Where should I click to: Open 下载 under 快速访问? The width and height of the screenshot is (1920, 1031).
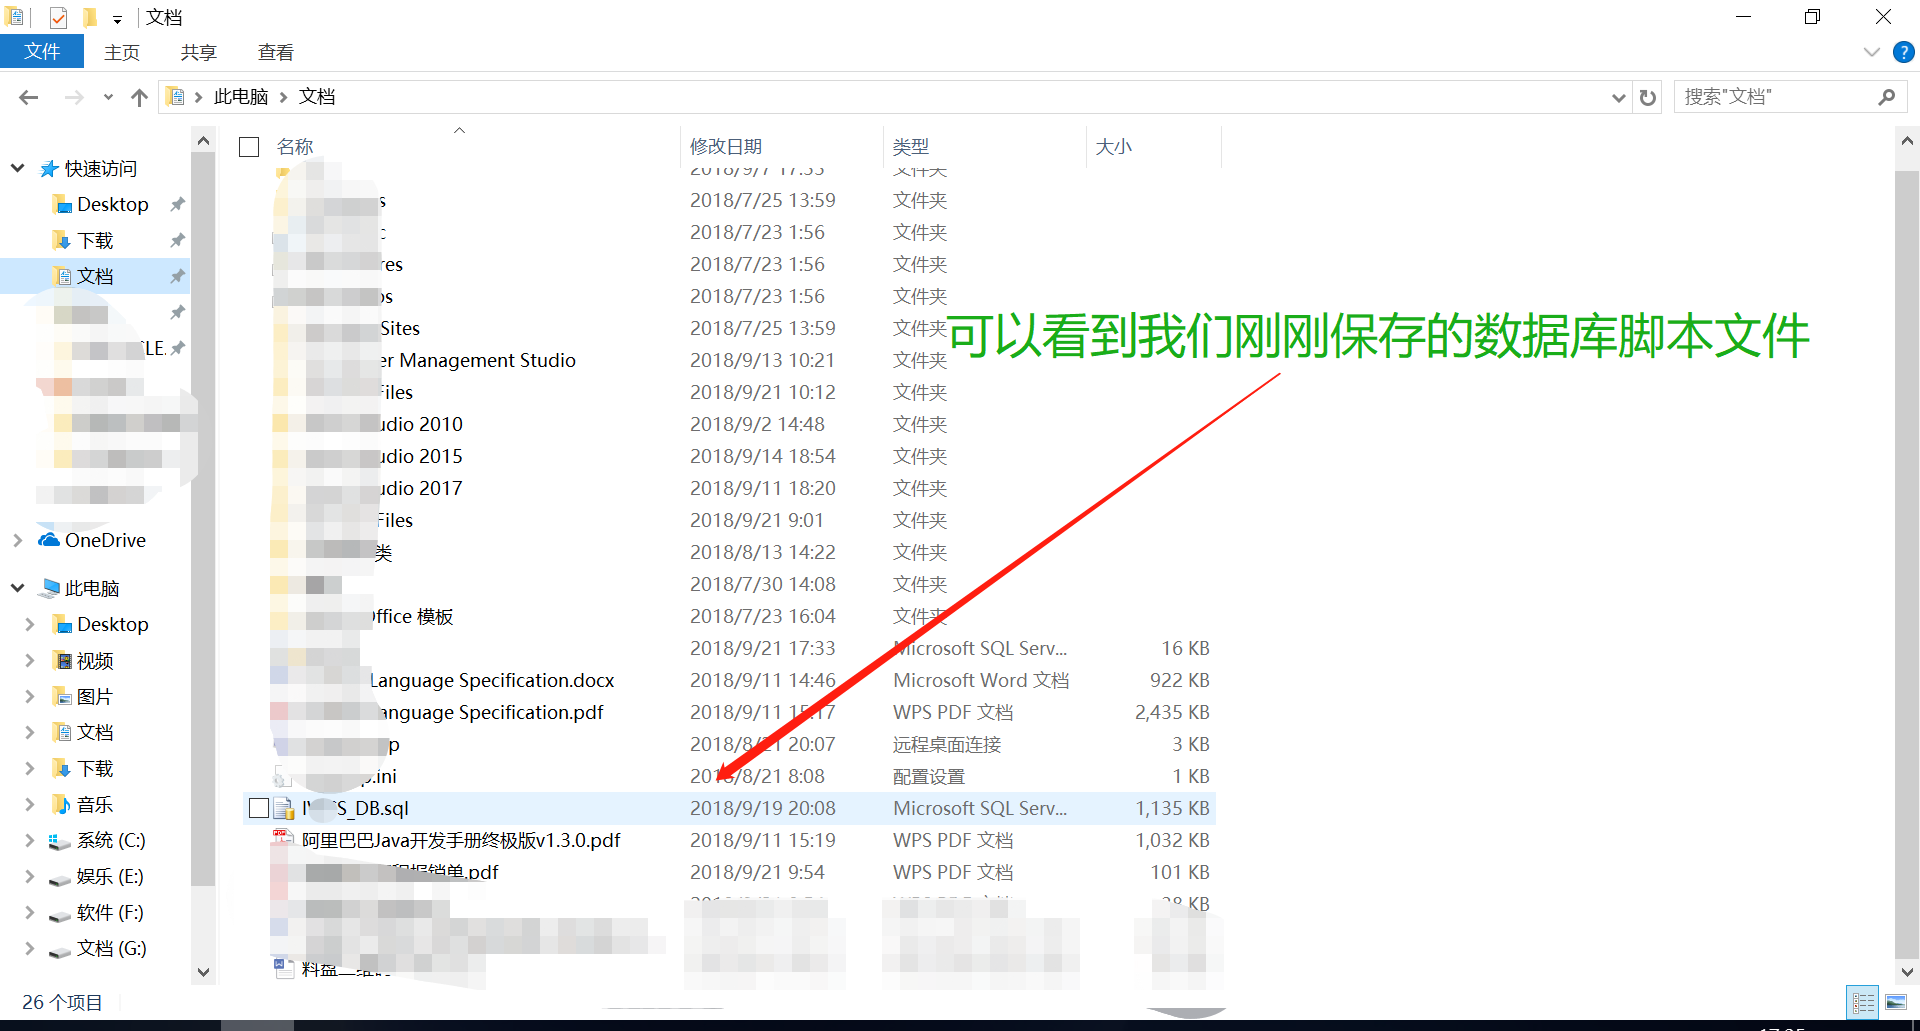(95, 241)
